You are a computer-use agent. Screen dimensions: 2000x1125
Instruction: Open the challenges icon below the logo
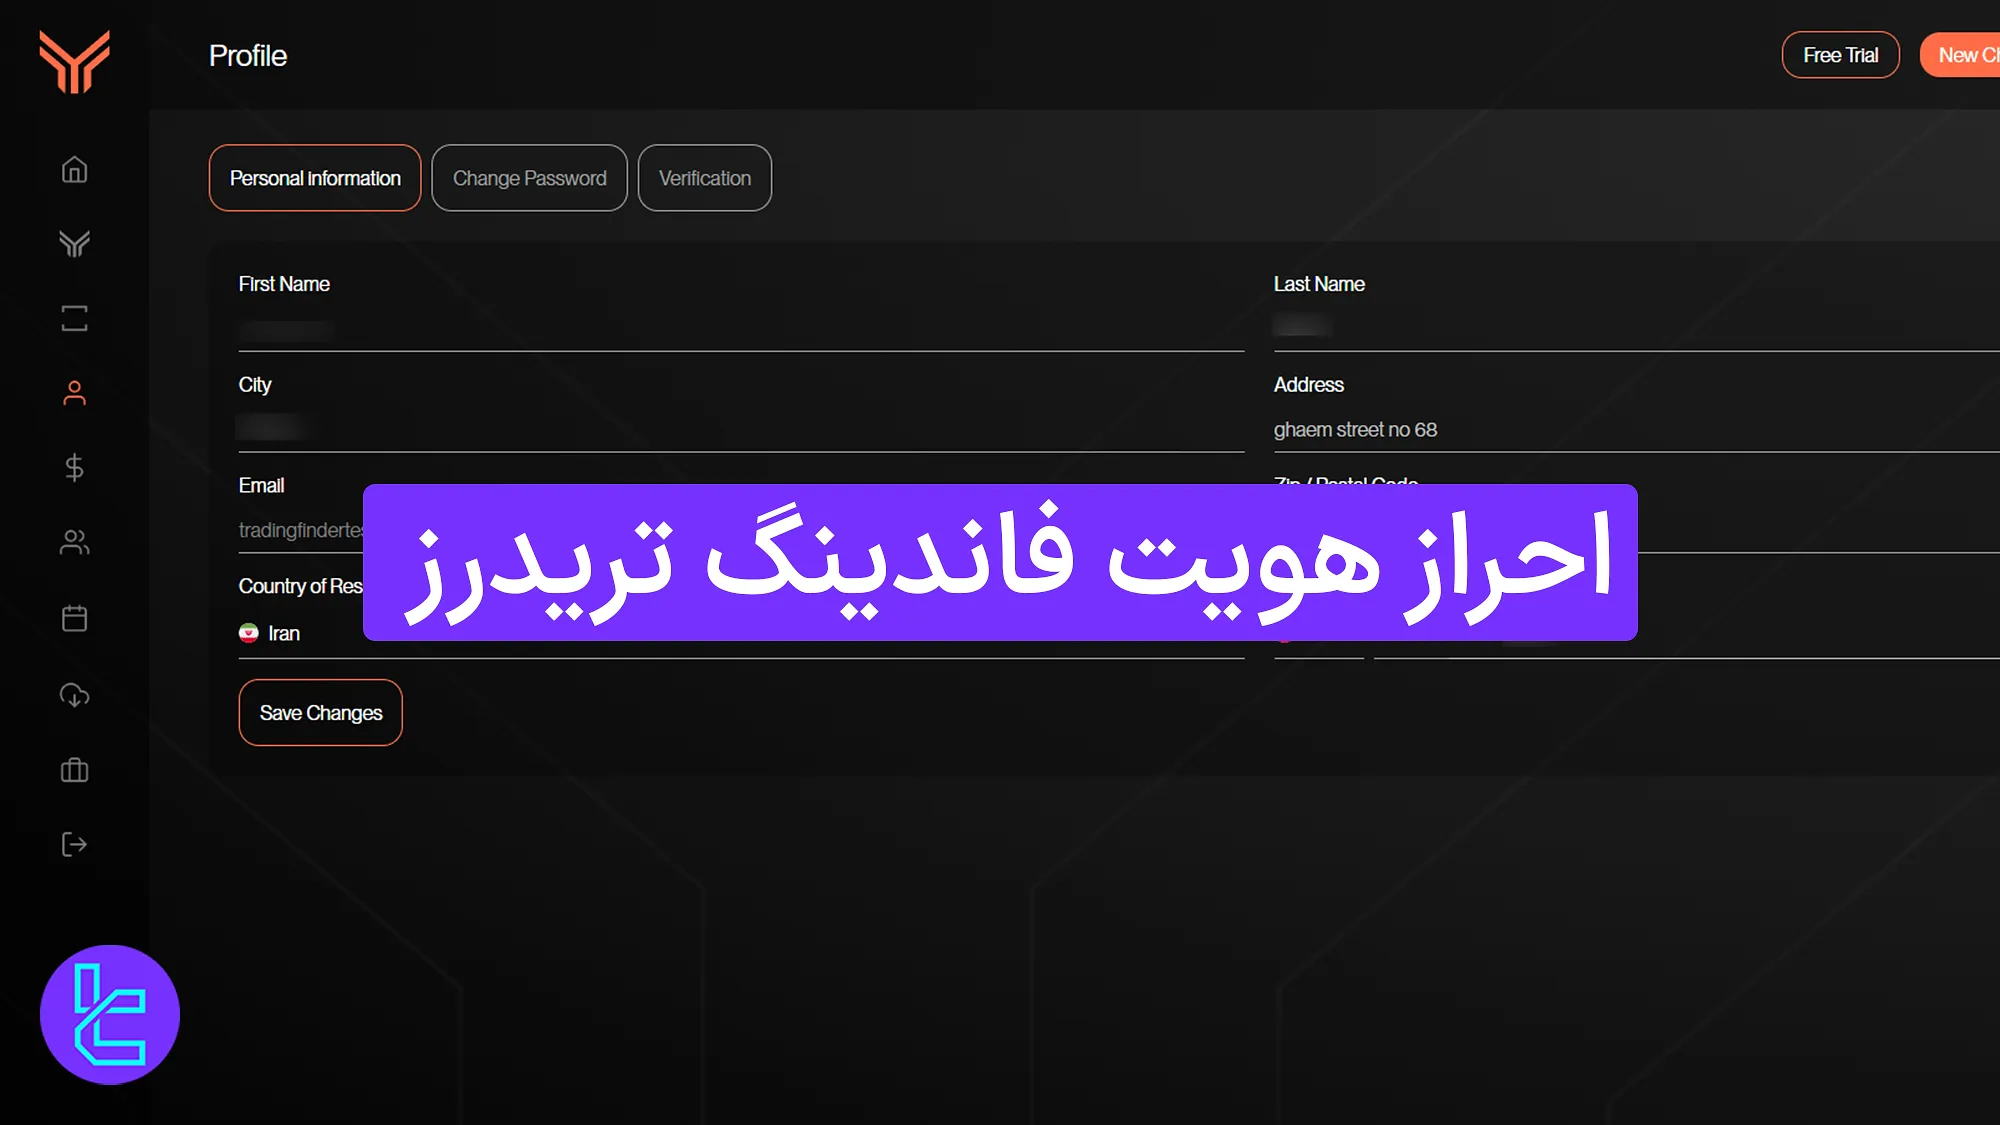pos(74,318)
